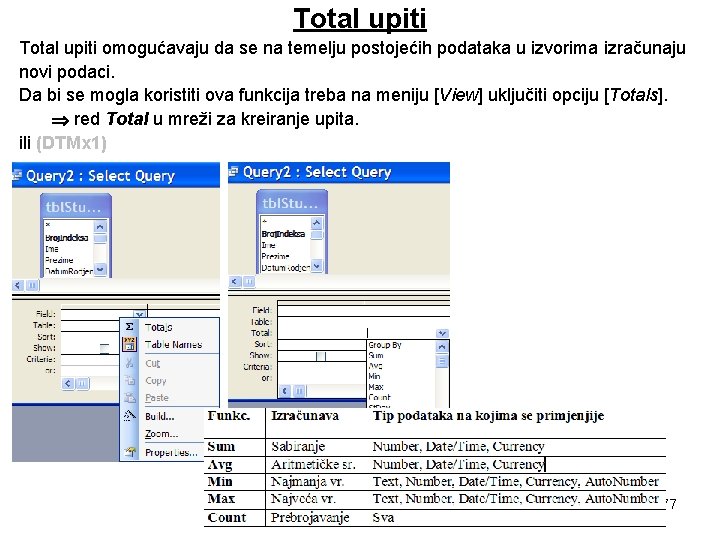Viewport: 720px width, 540px height.
Task: Click the Paste clipboard icon in context menu
Action: pyautogui.click(x=130, y=398)
